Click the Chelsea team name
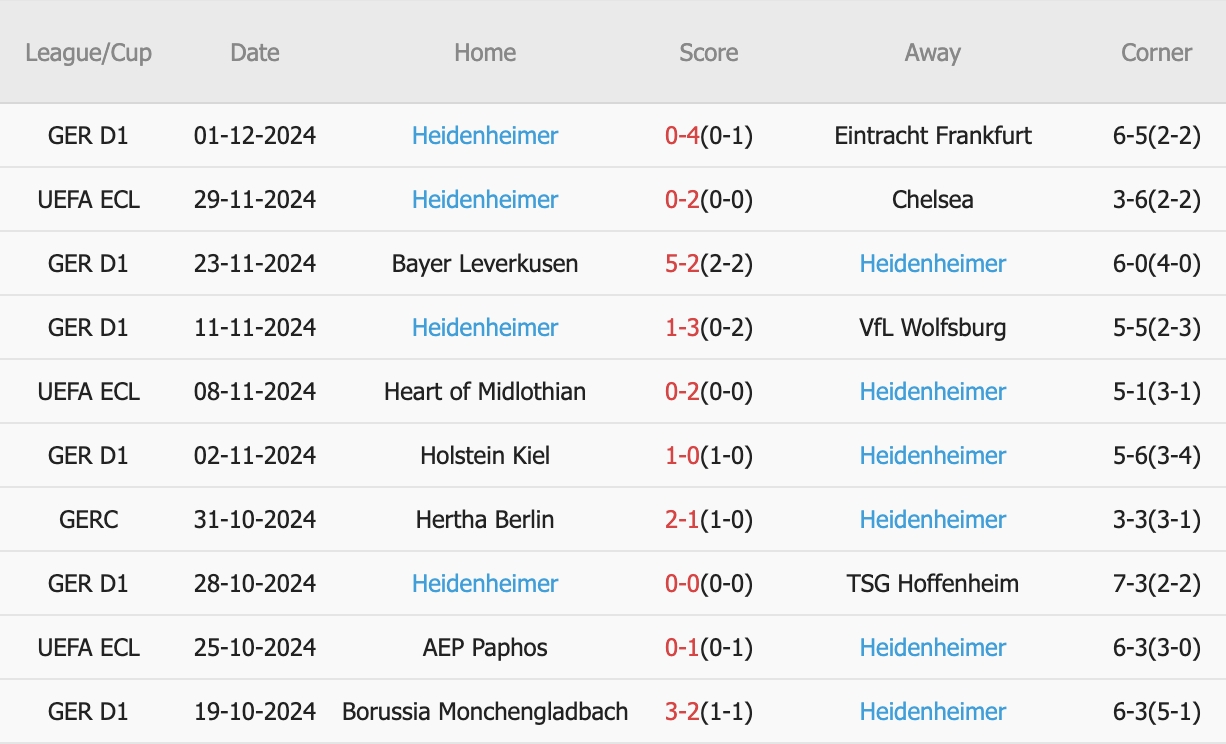 (x=932, y=200)
